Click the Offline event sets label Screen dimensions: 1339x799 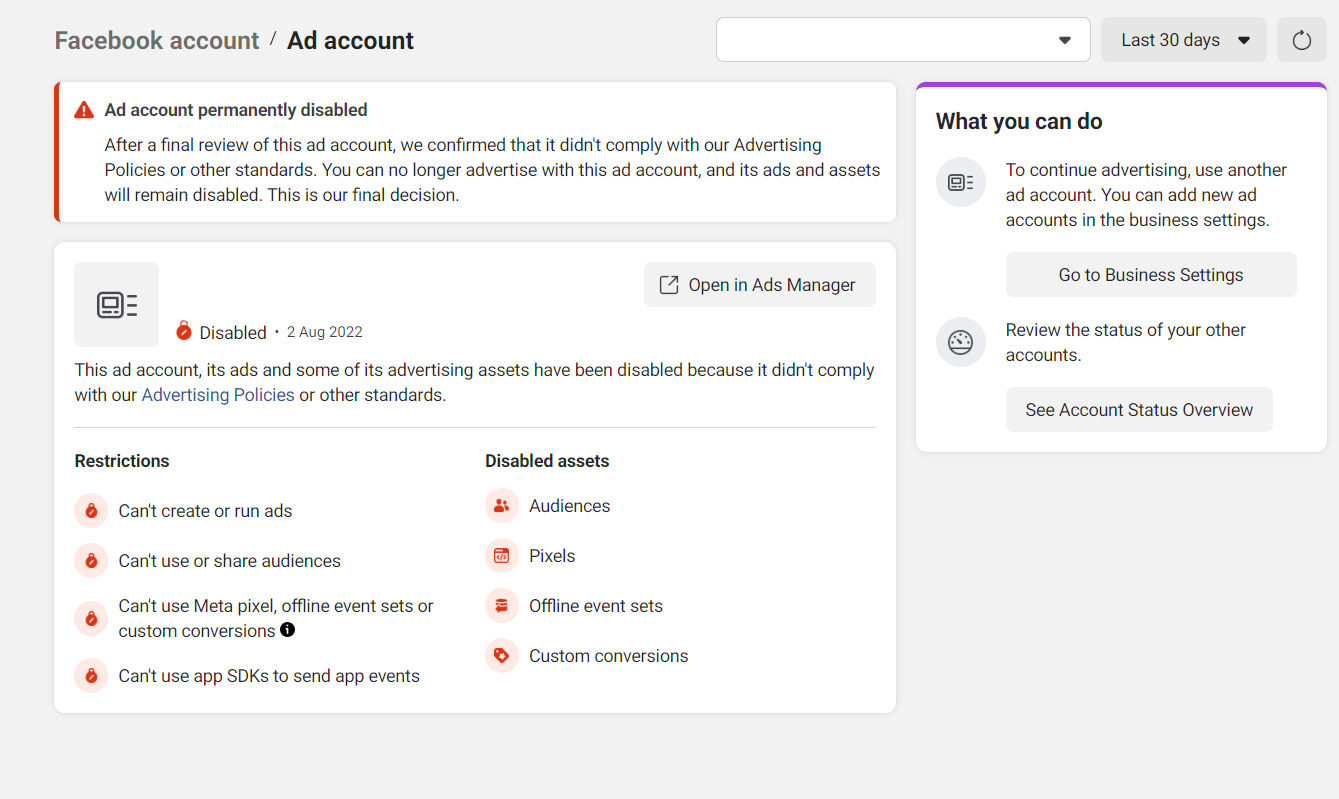(x=596, y=606)
